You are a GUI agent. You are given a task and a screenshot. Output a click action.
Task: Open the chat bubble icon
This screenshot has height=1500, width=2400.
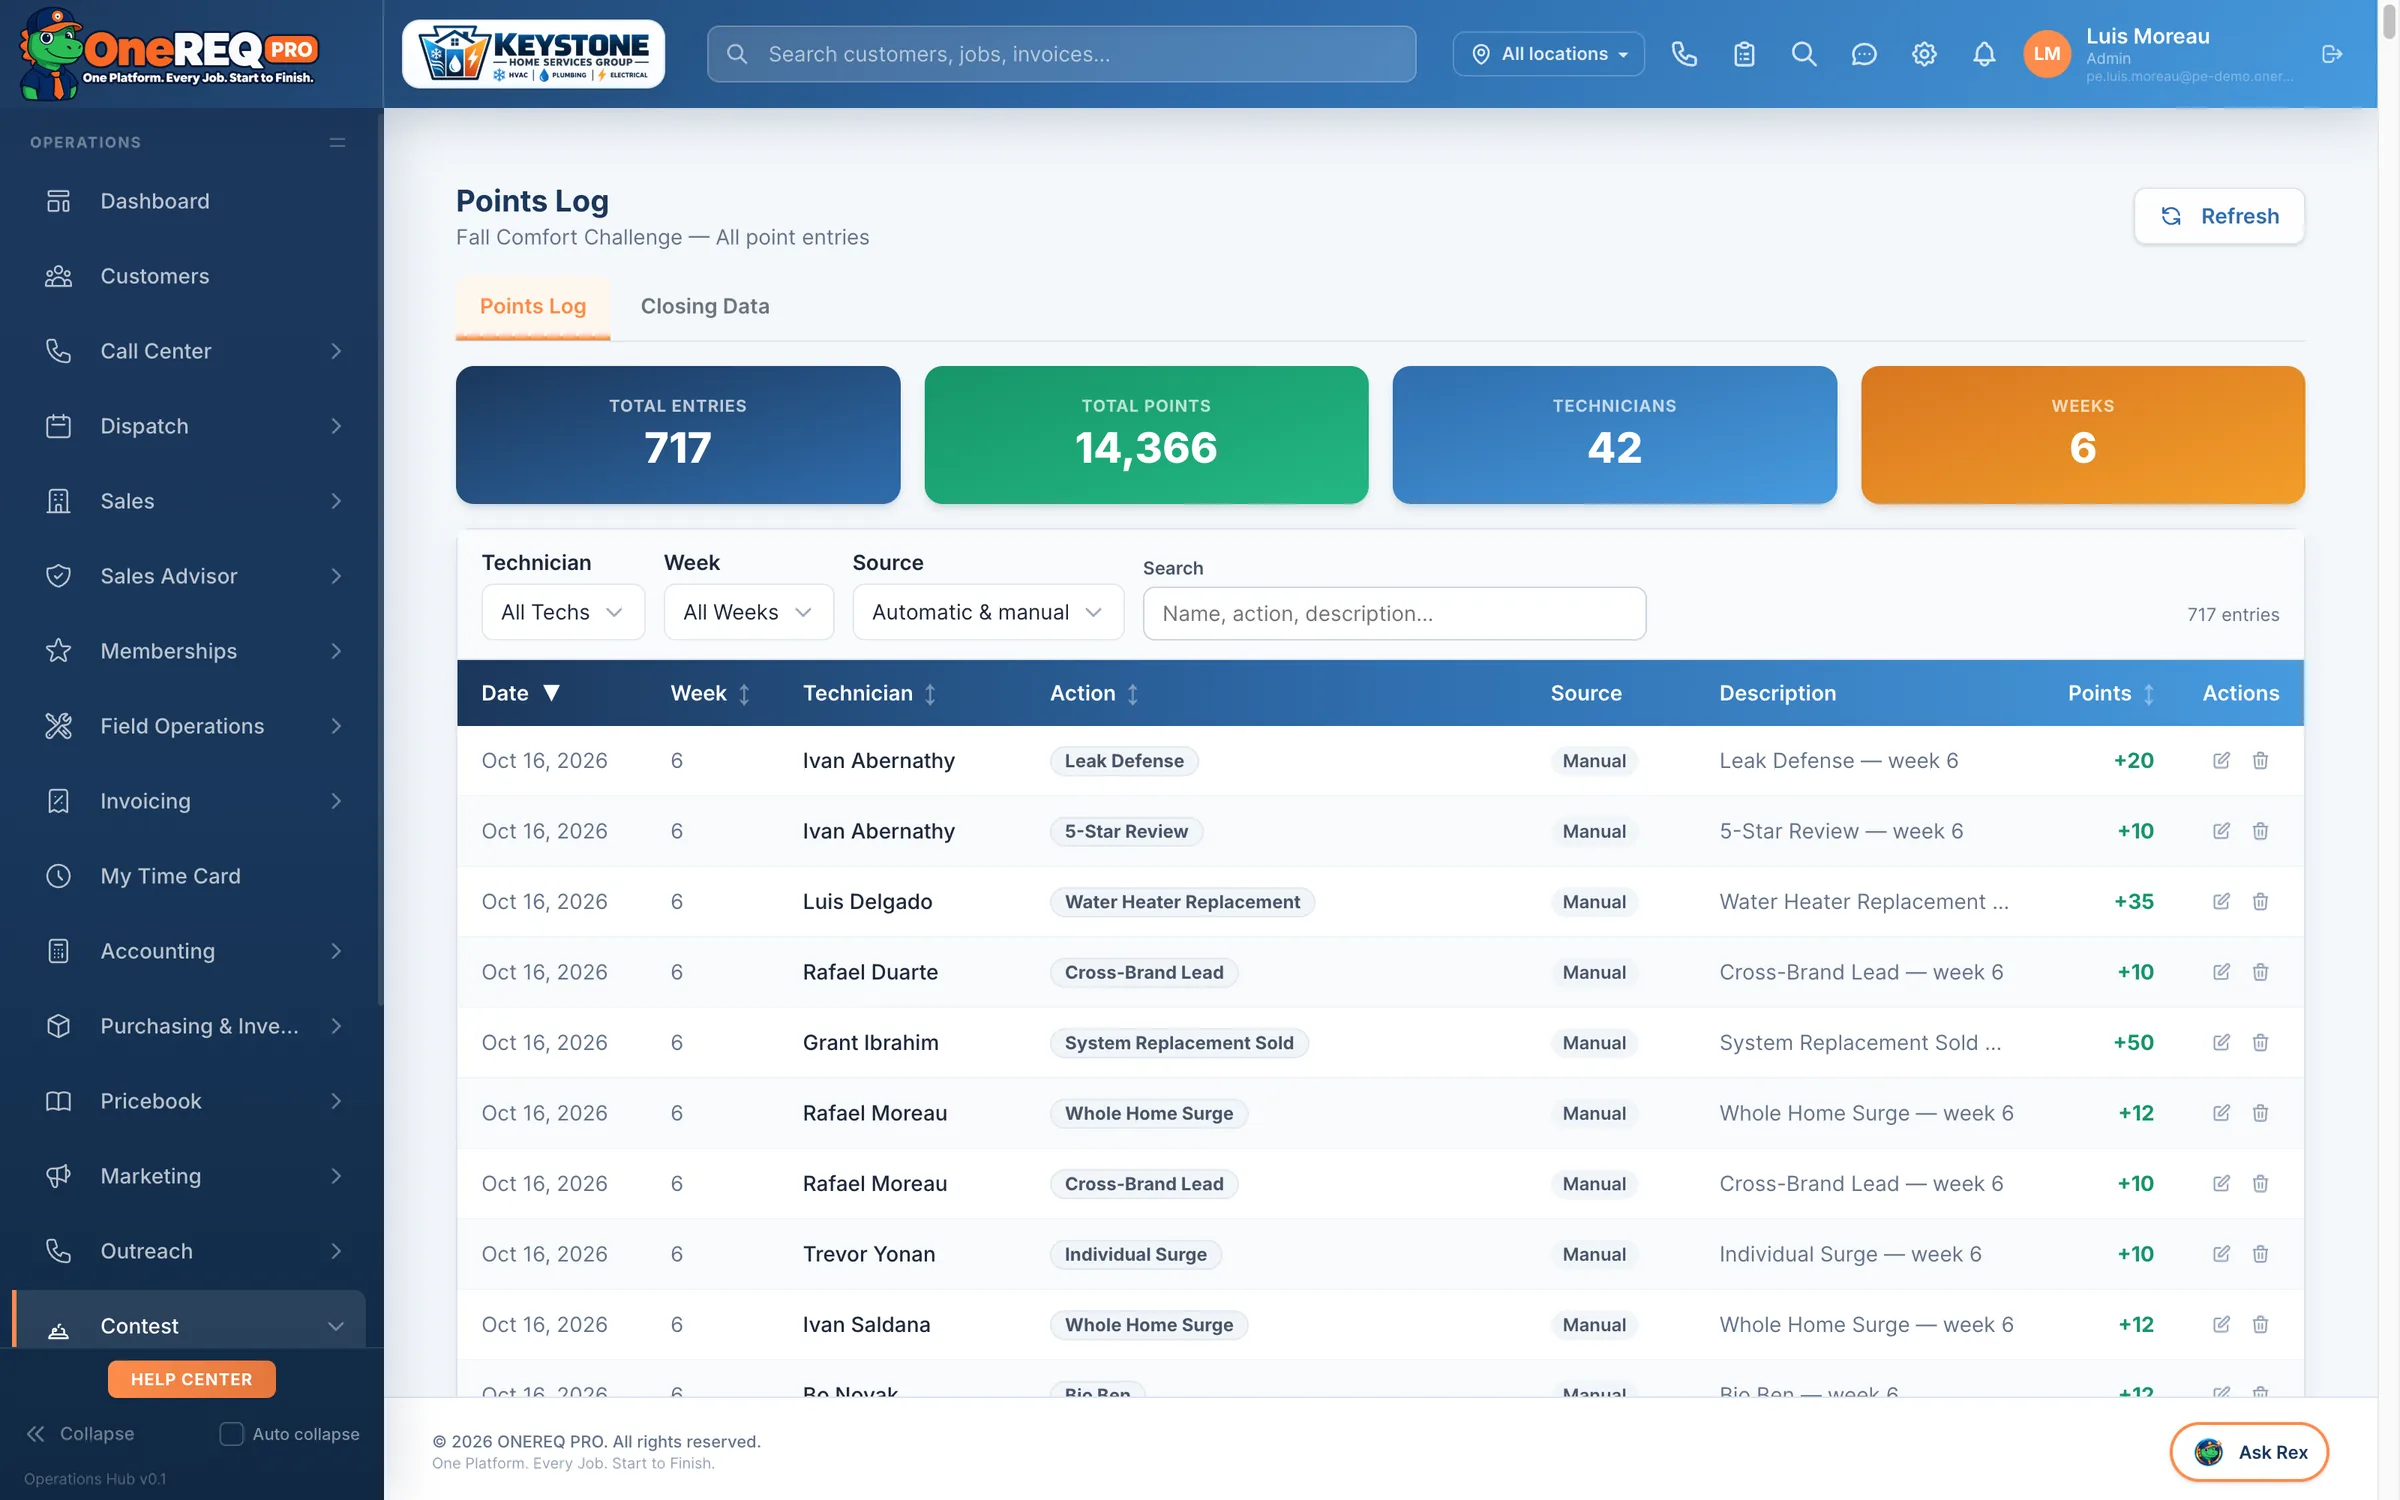[1864, 54]
